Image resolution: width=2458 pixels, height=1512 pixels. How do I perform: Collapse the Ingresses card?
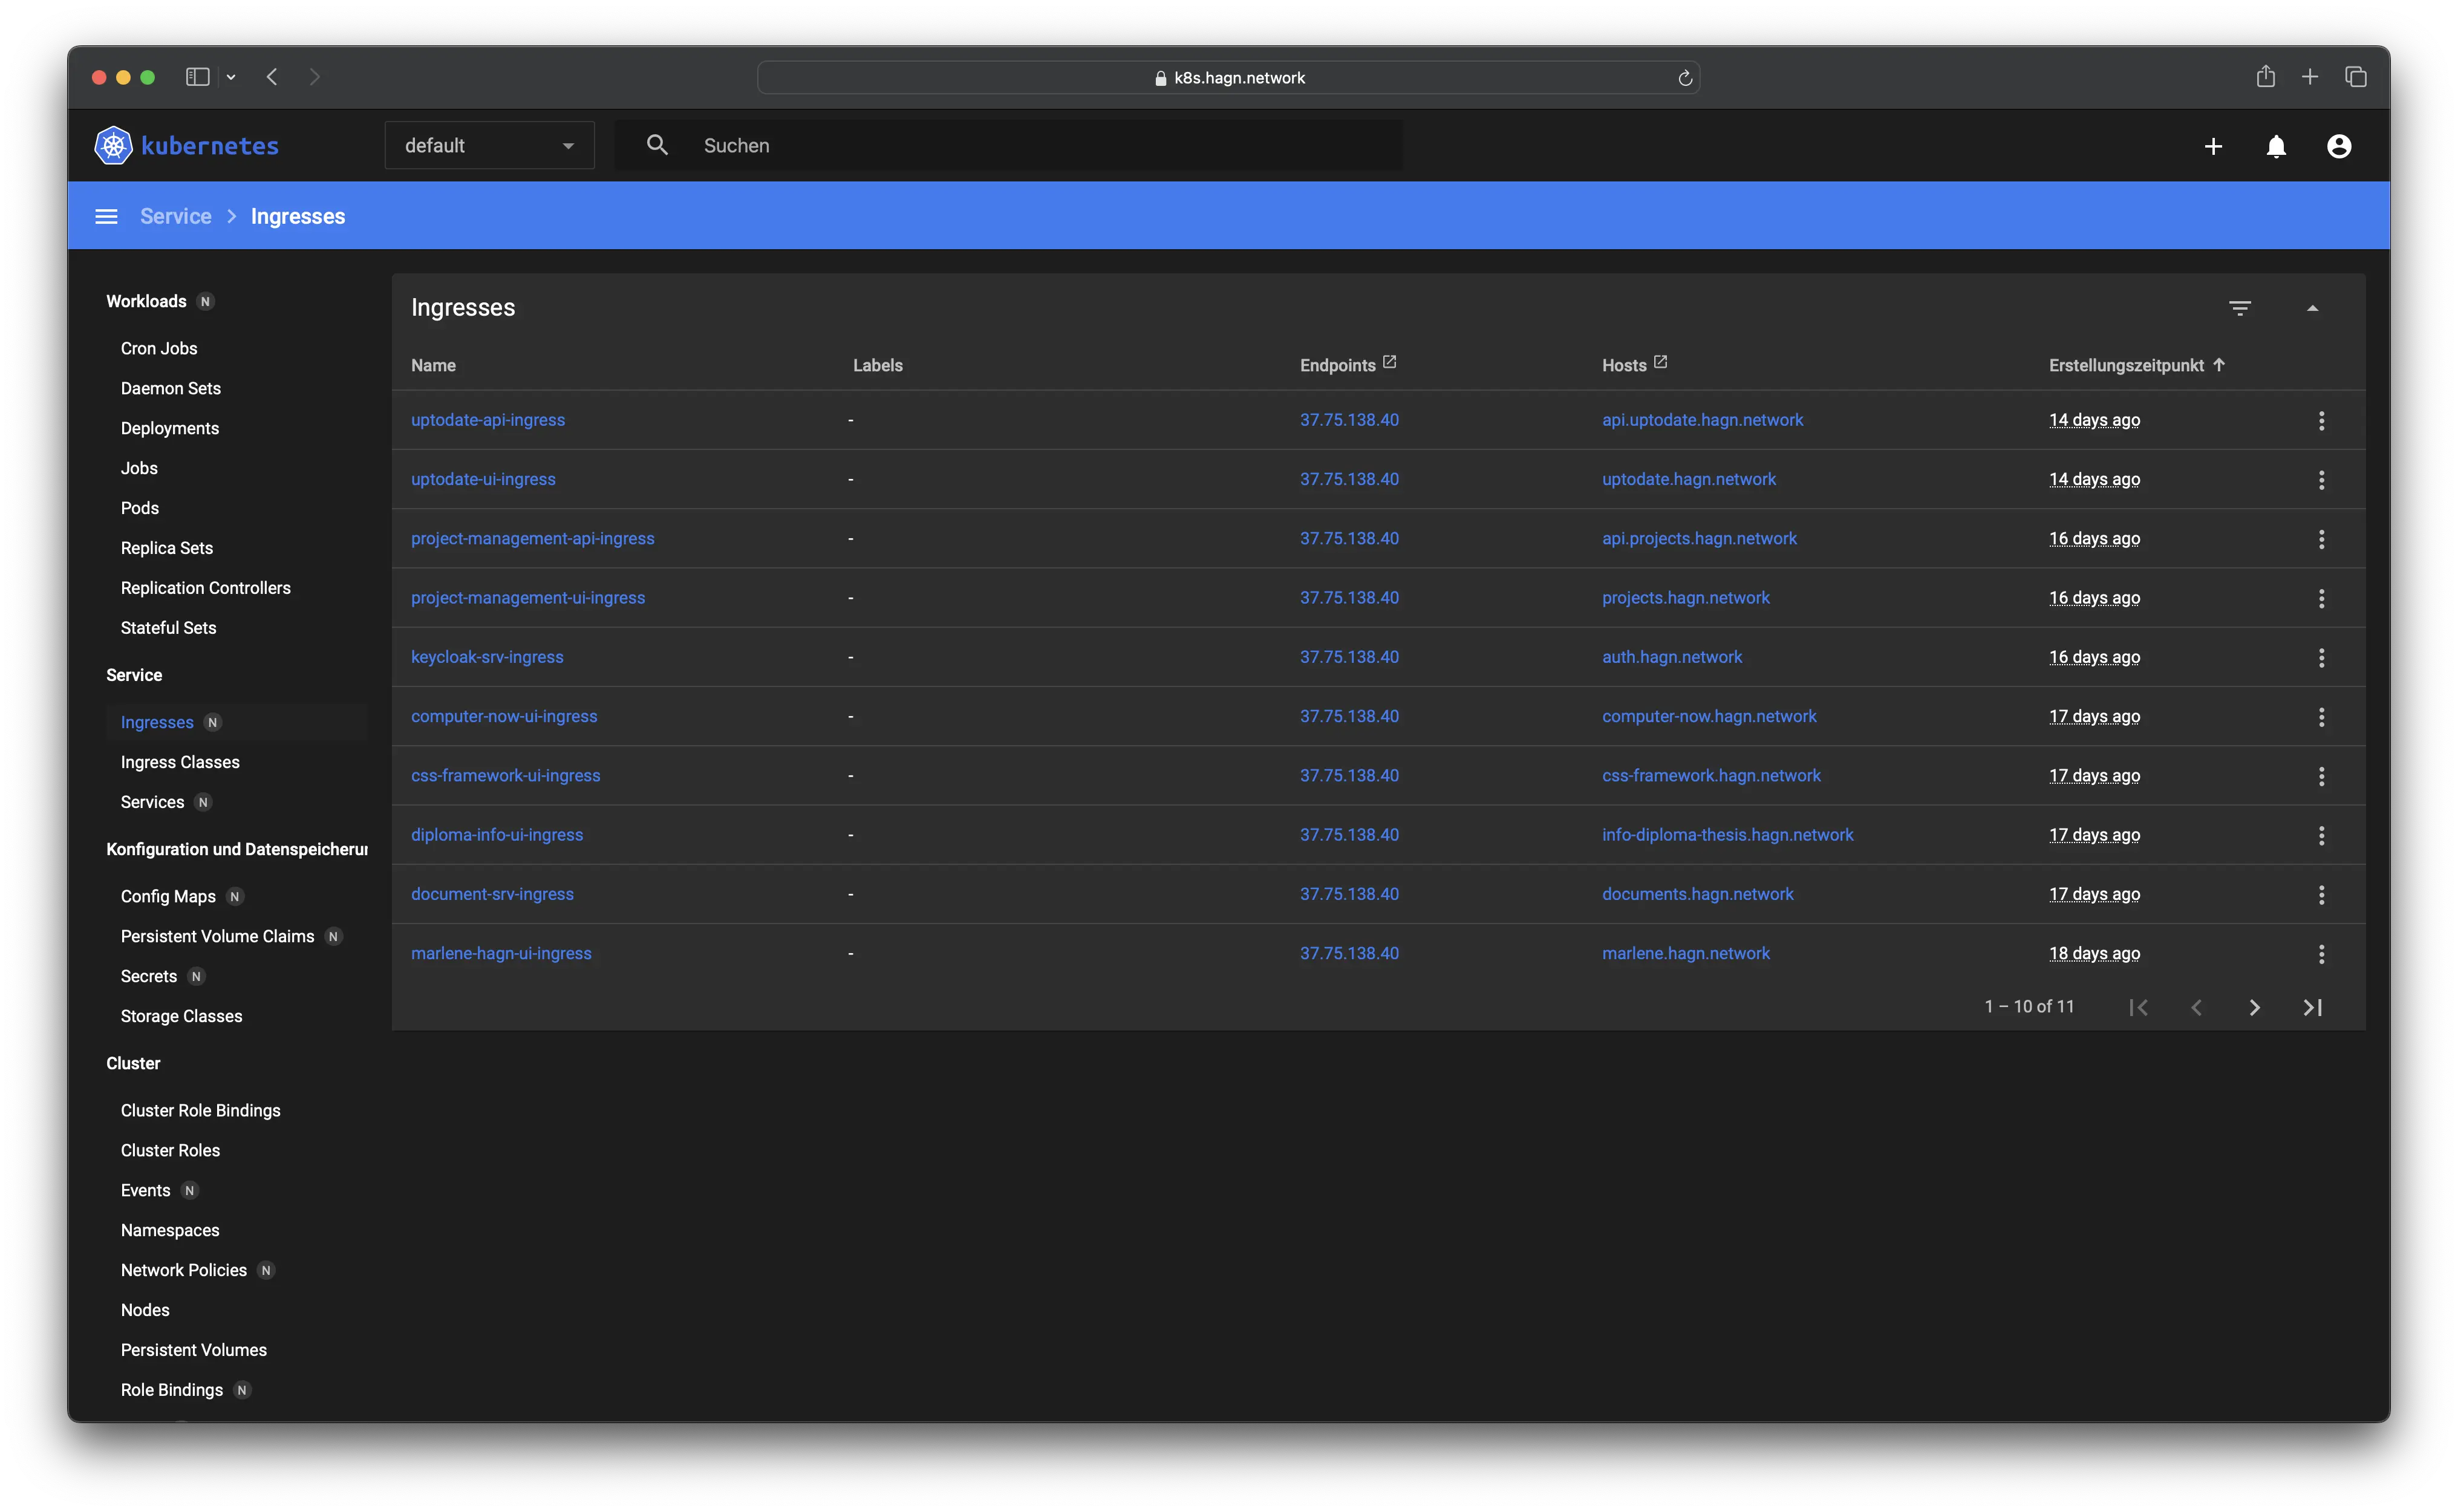[x=2312, y=308]
